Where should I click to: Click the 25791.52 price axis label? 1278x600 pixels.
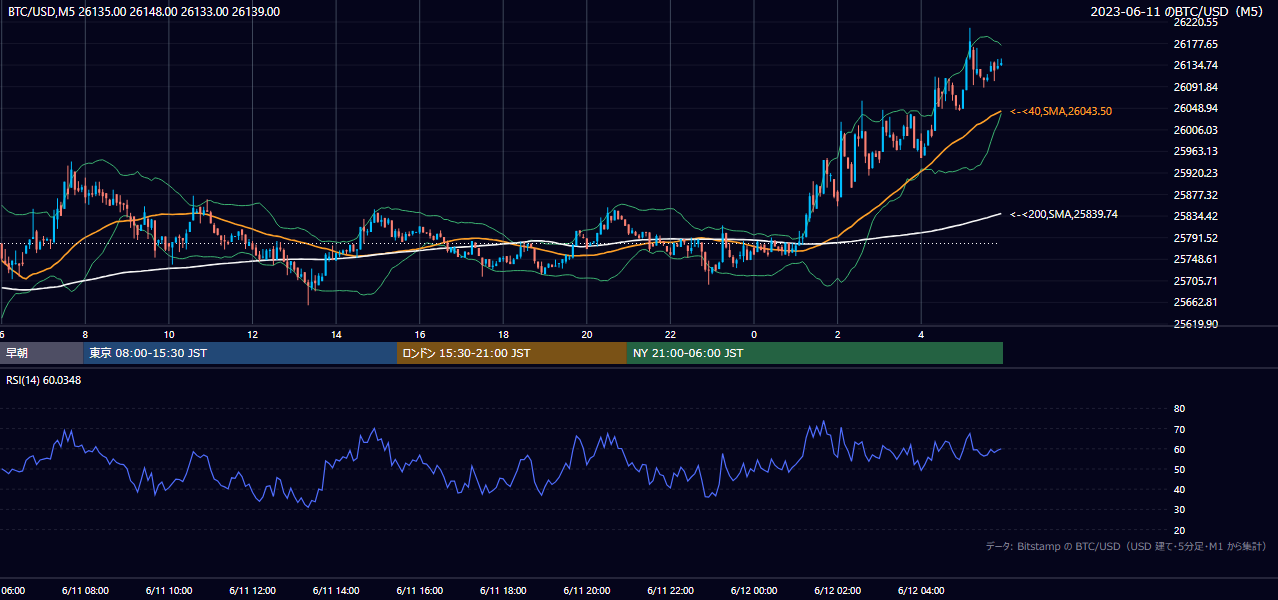[x=1195, y=238]
